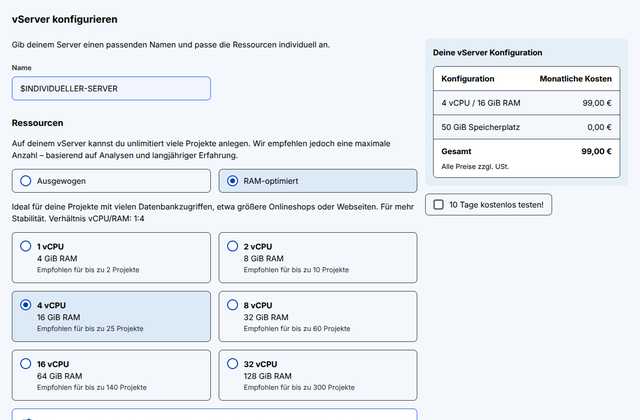Click Empfohlen für bis zu 60 Projekte text
This screenshot has height=420, width=640.
[297, 329]
